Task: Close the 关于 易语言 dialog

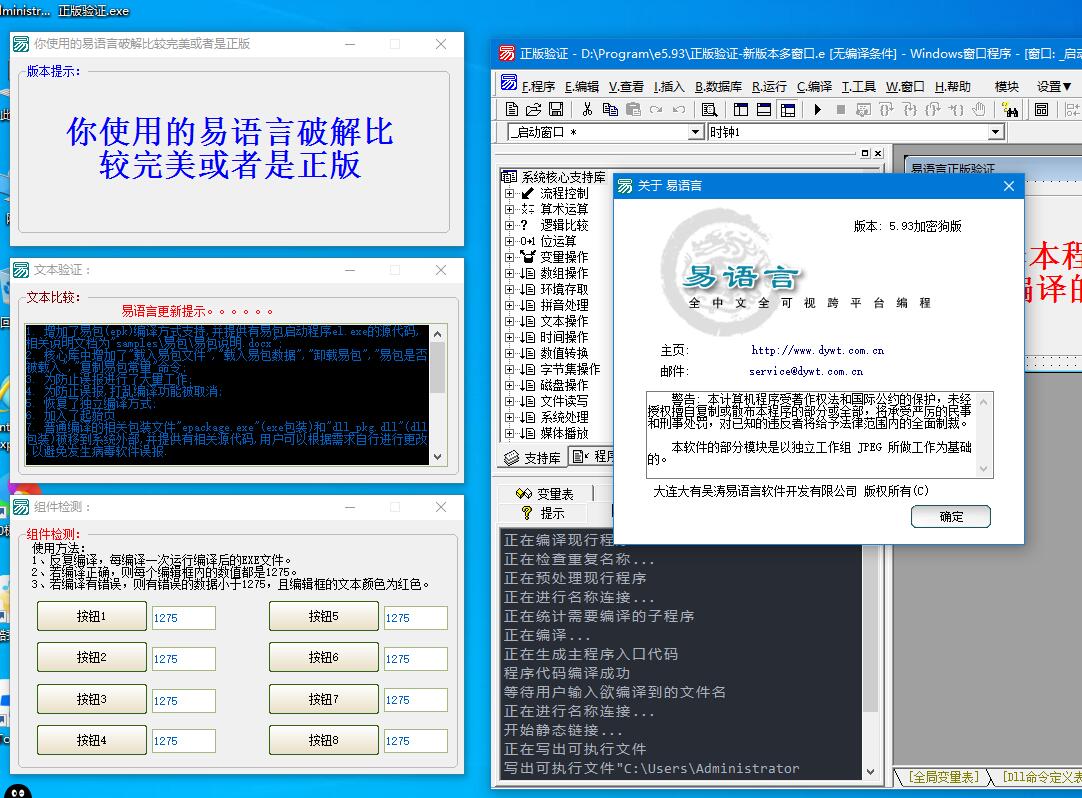Action: [x=1009, y=186]
